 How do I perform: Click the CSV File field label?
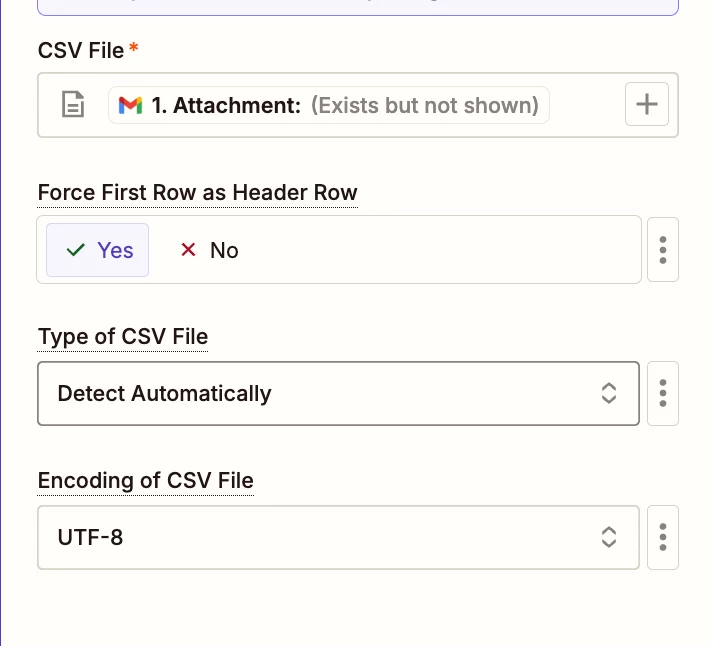tap(81, 50)
